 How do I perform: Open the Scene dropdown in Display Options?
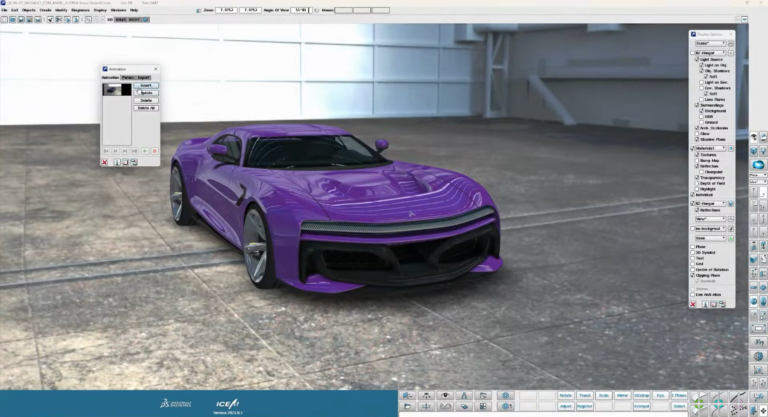710,44
